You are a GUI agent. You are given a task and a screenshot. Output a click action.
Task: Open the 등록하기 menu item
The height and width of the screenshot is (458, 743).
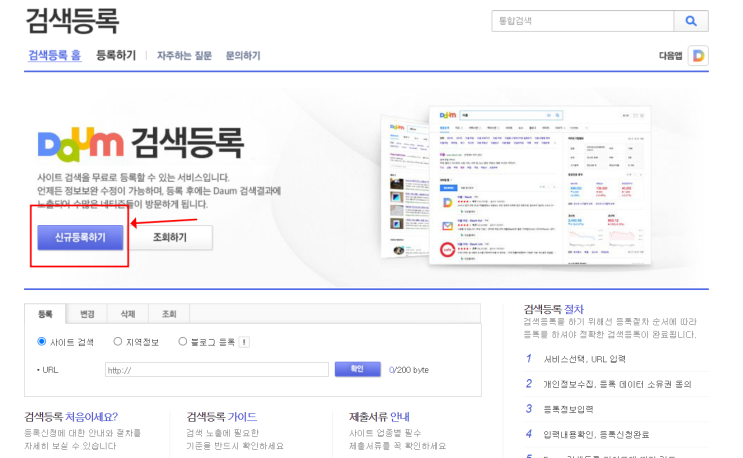pos(116,55)
